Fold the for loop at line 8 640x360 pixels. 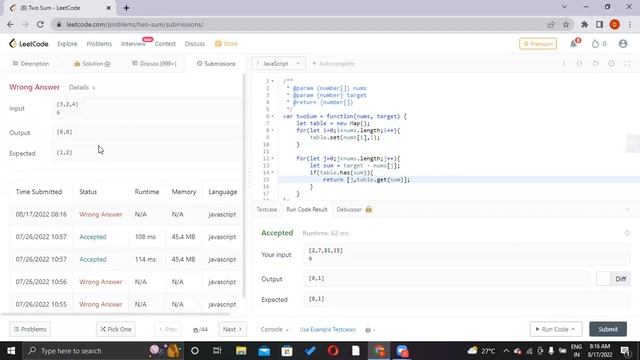pos(273,130)
